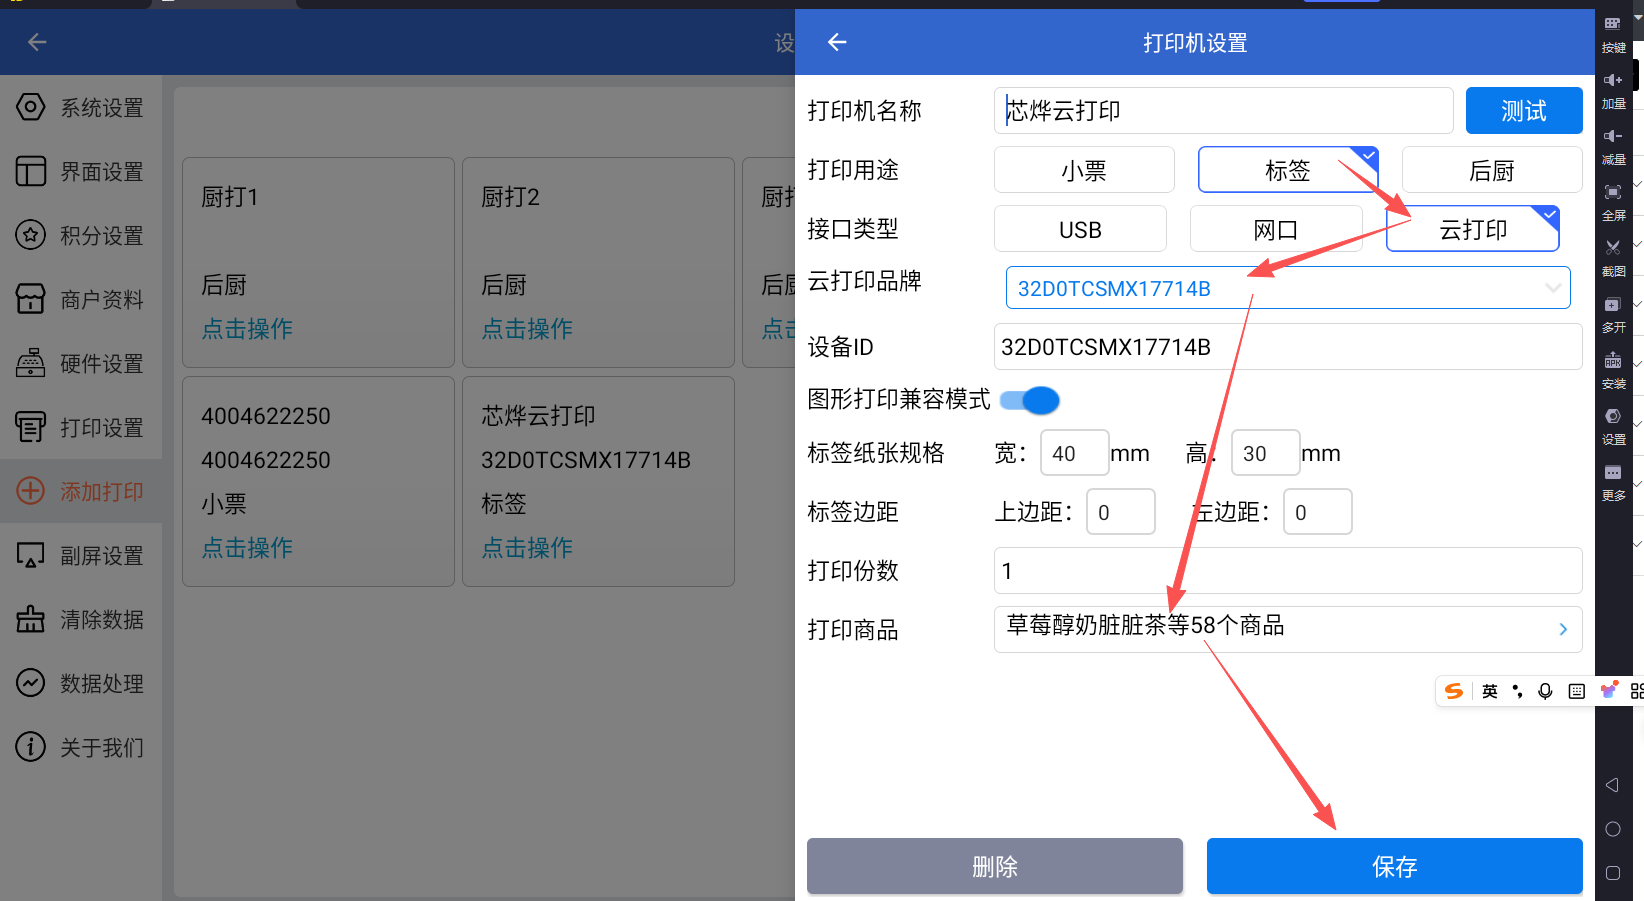Click the label width input field
Screen dimensions: 1644x901
pyautogui.click(x=1074, y=453)
